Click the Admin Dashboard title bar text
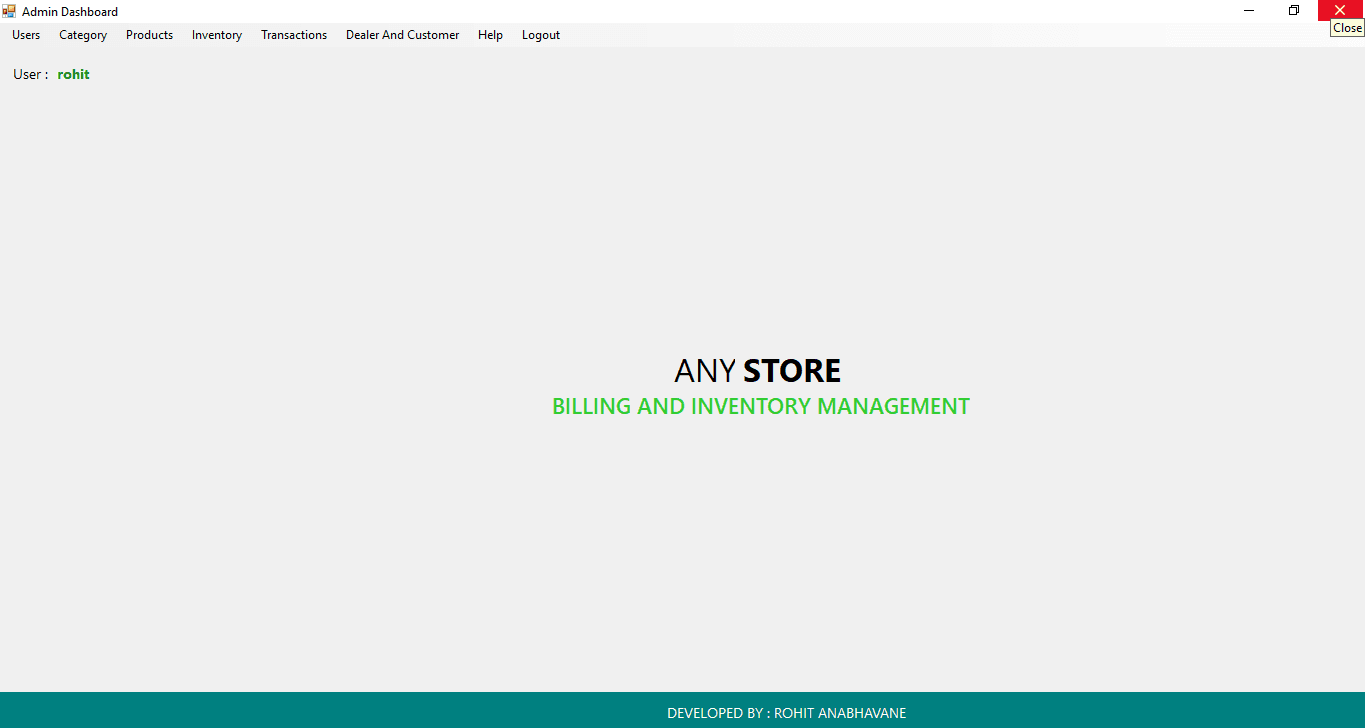This screenshot has height=728, width=1366. tap(71, 11)
